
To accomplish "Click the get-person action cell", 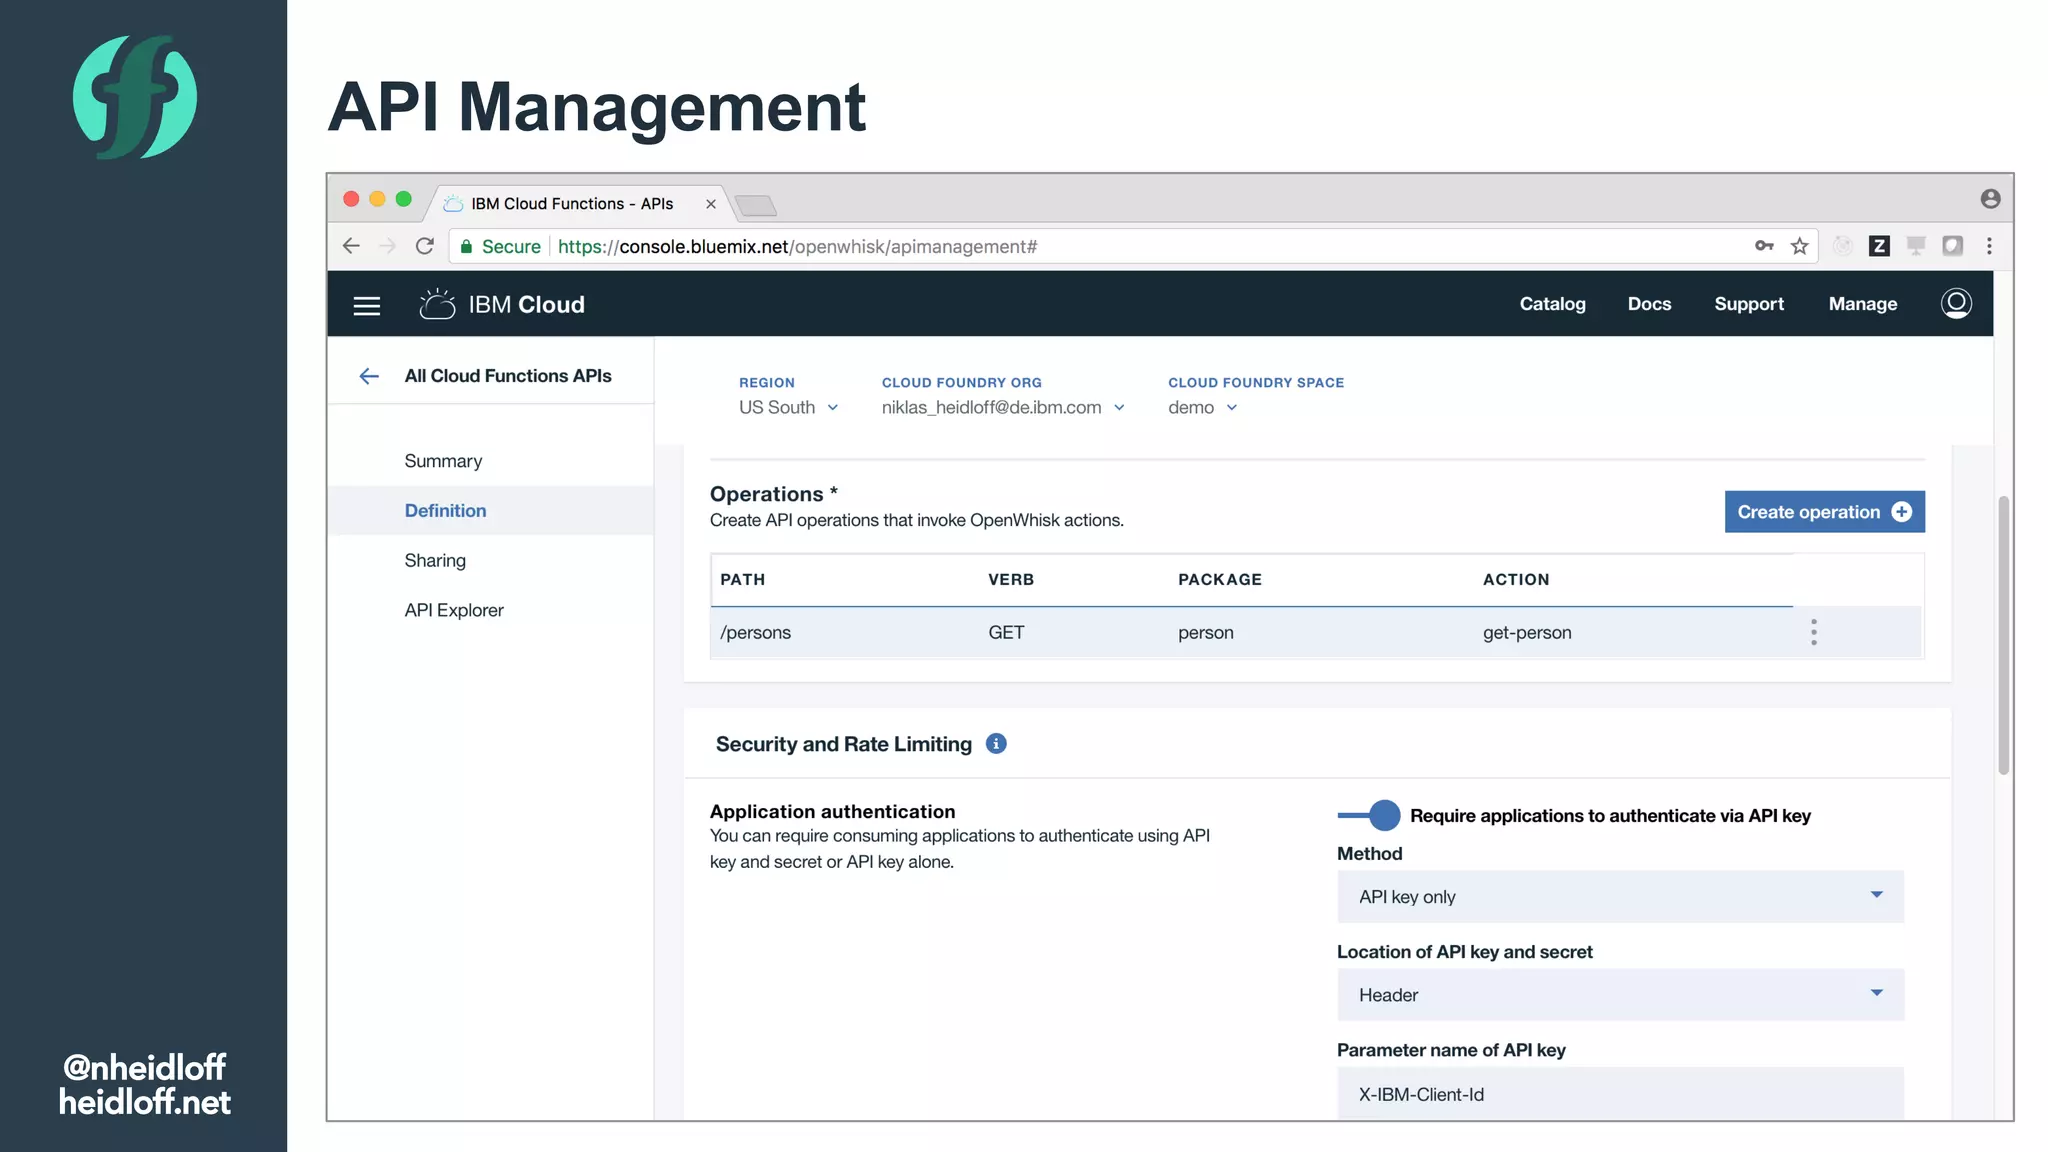I will point(1527,632).
